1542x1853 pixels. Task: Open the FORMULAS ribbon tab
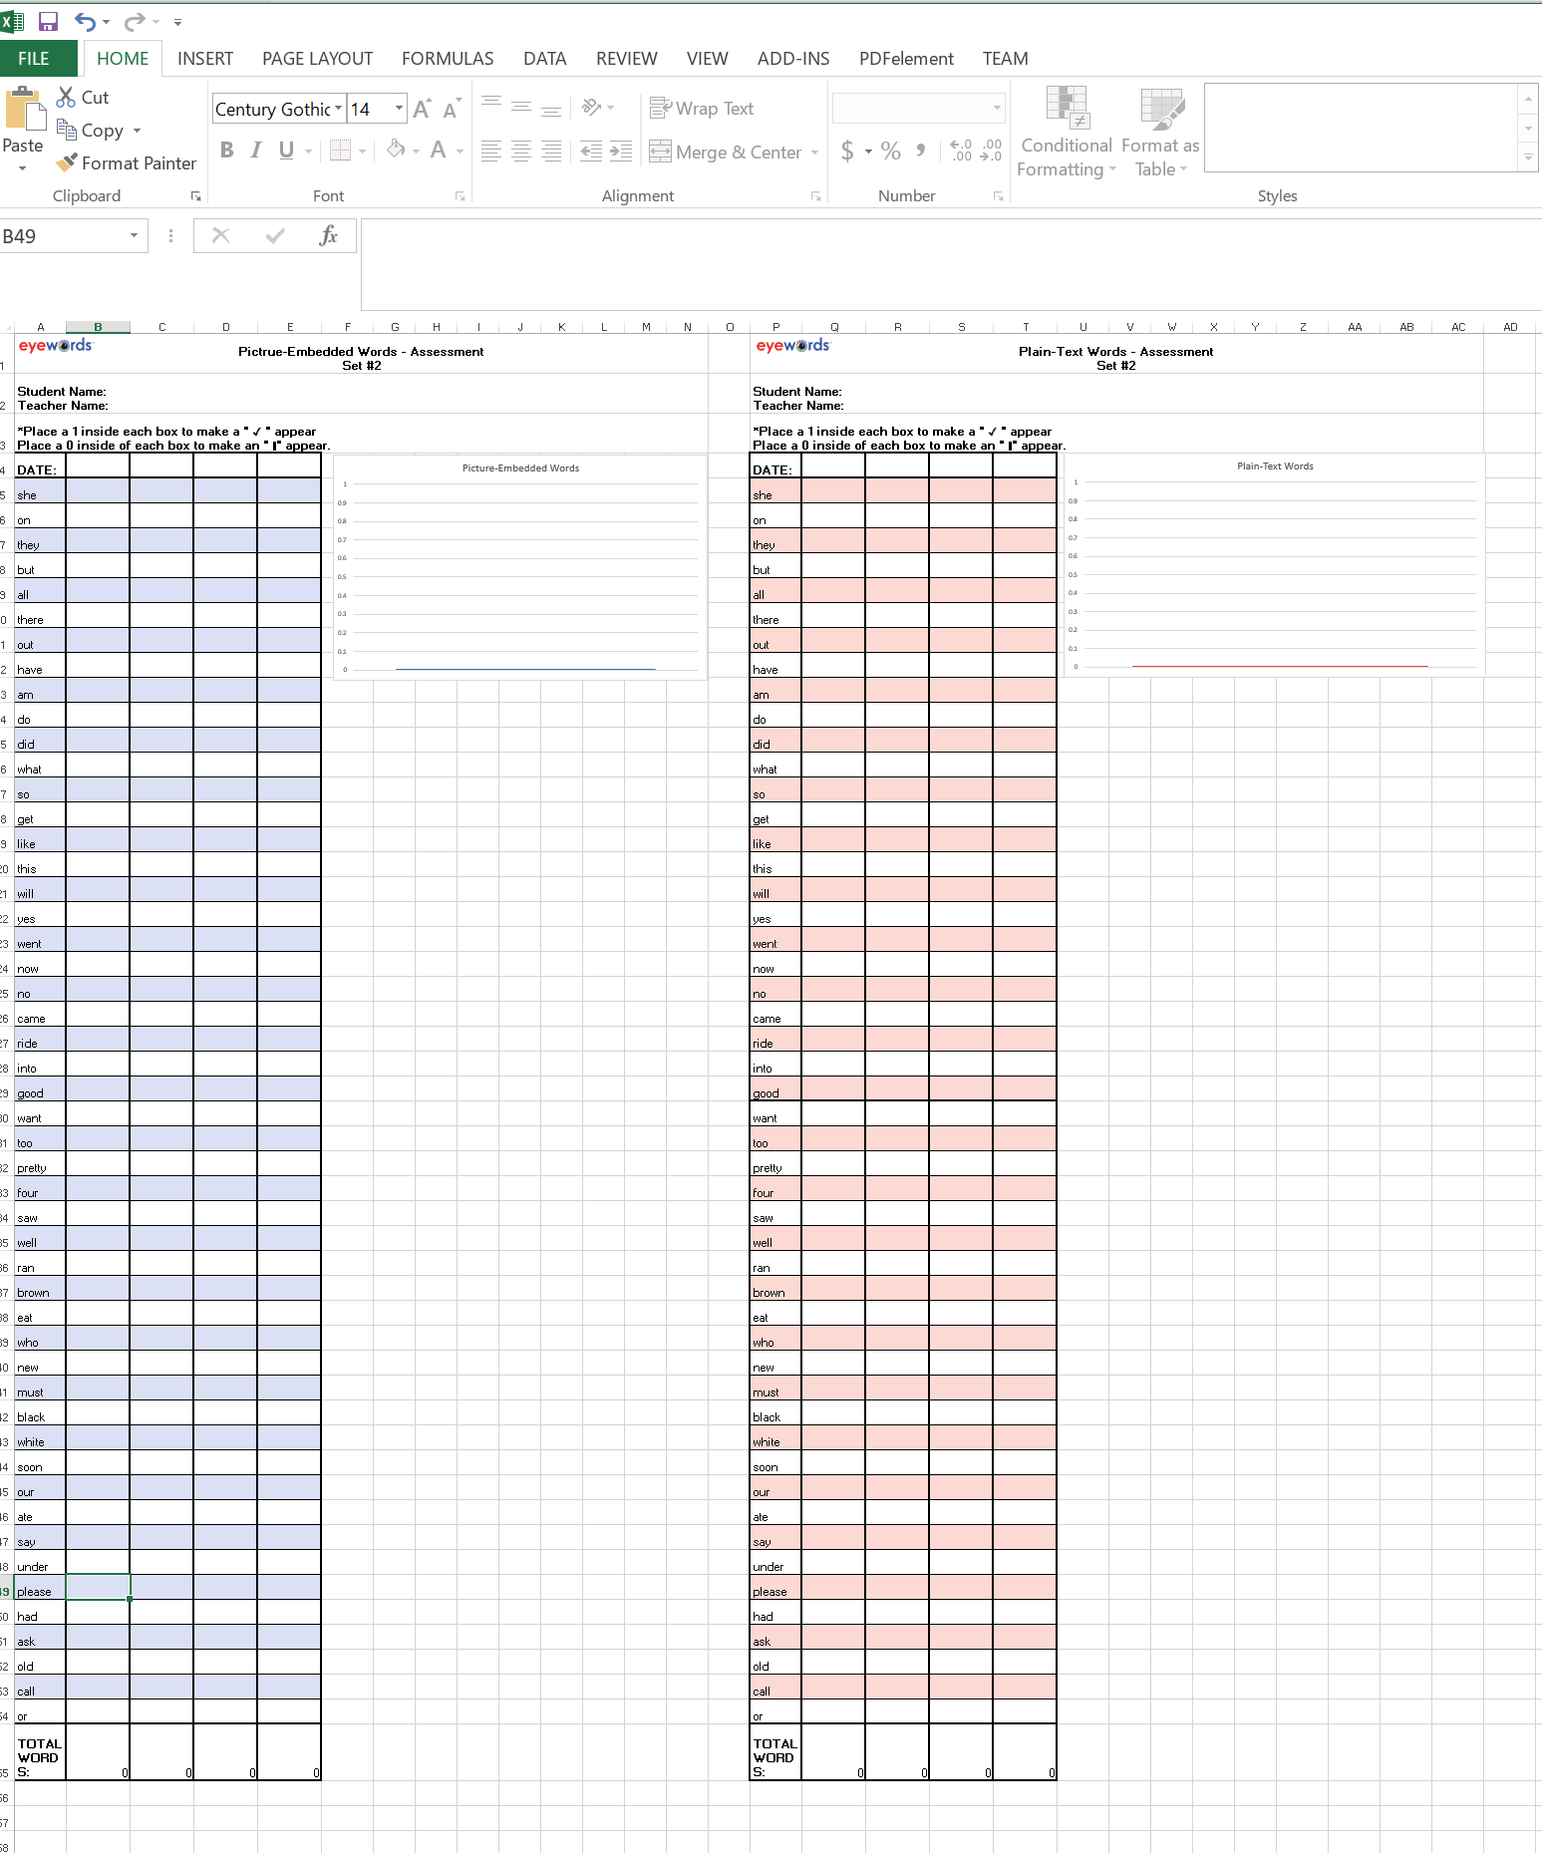pyautogui.click(x=447, y=59)
